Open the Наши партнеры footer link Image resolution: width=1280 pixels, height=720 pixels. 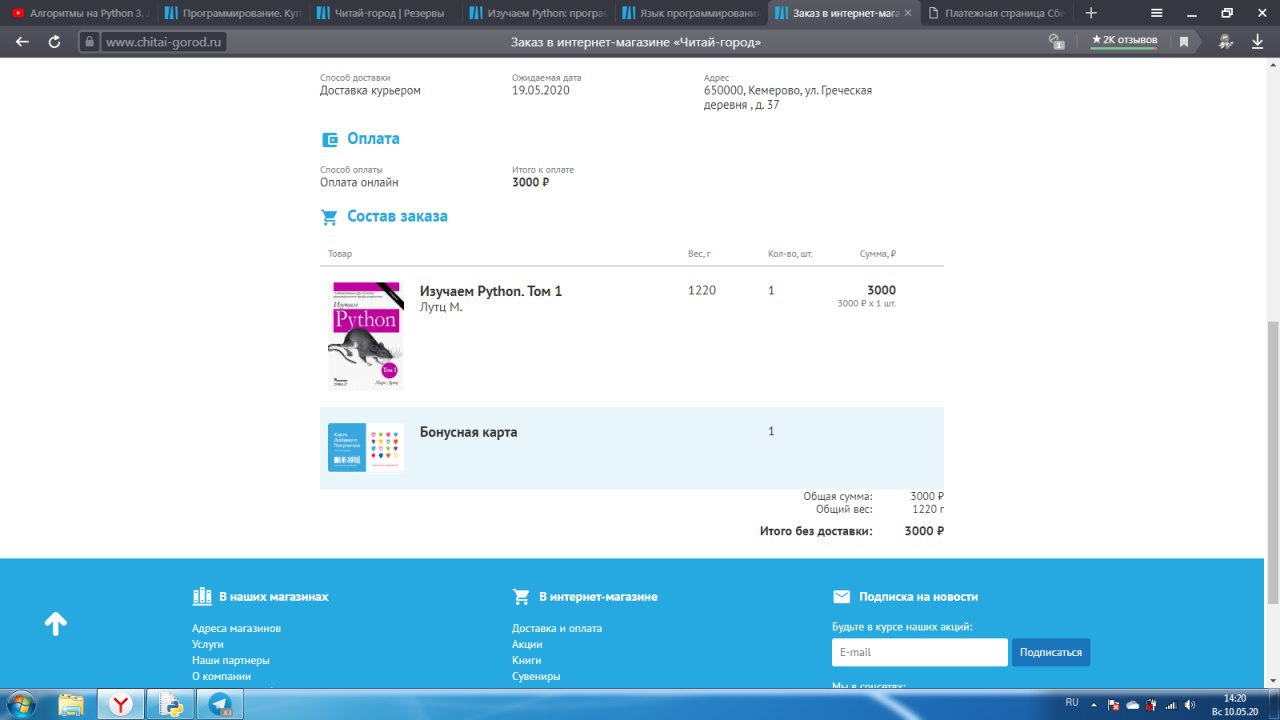(231, 660)
